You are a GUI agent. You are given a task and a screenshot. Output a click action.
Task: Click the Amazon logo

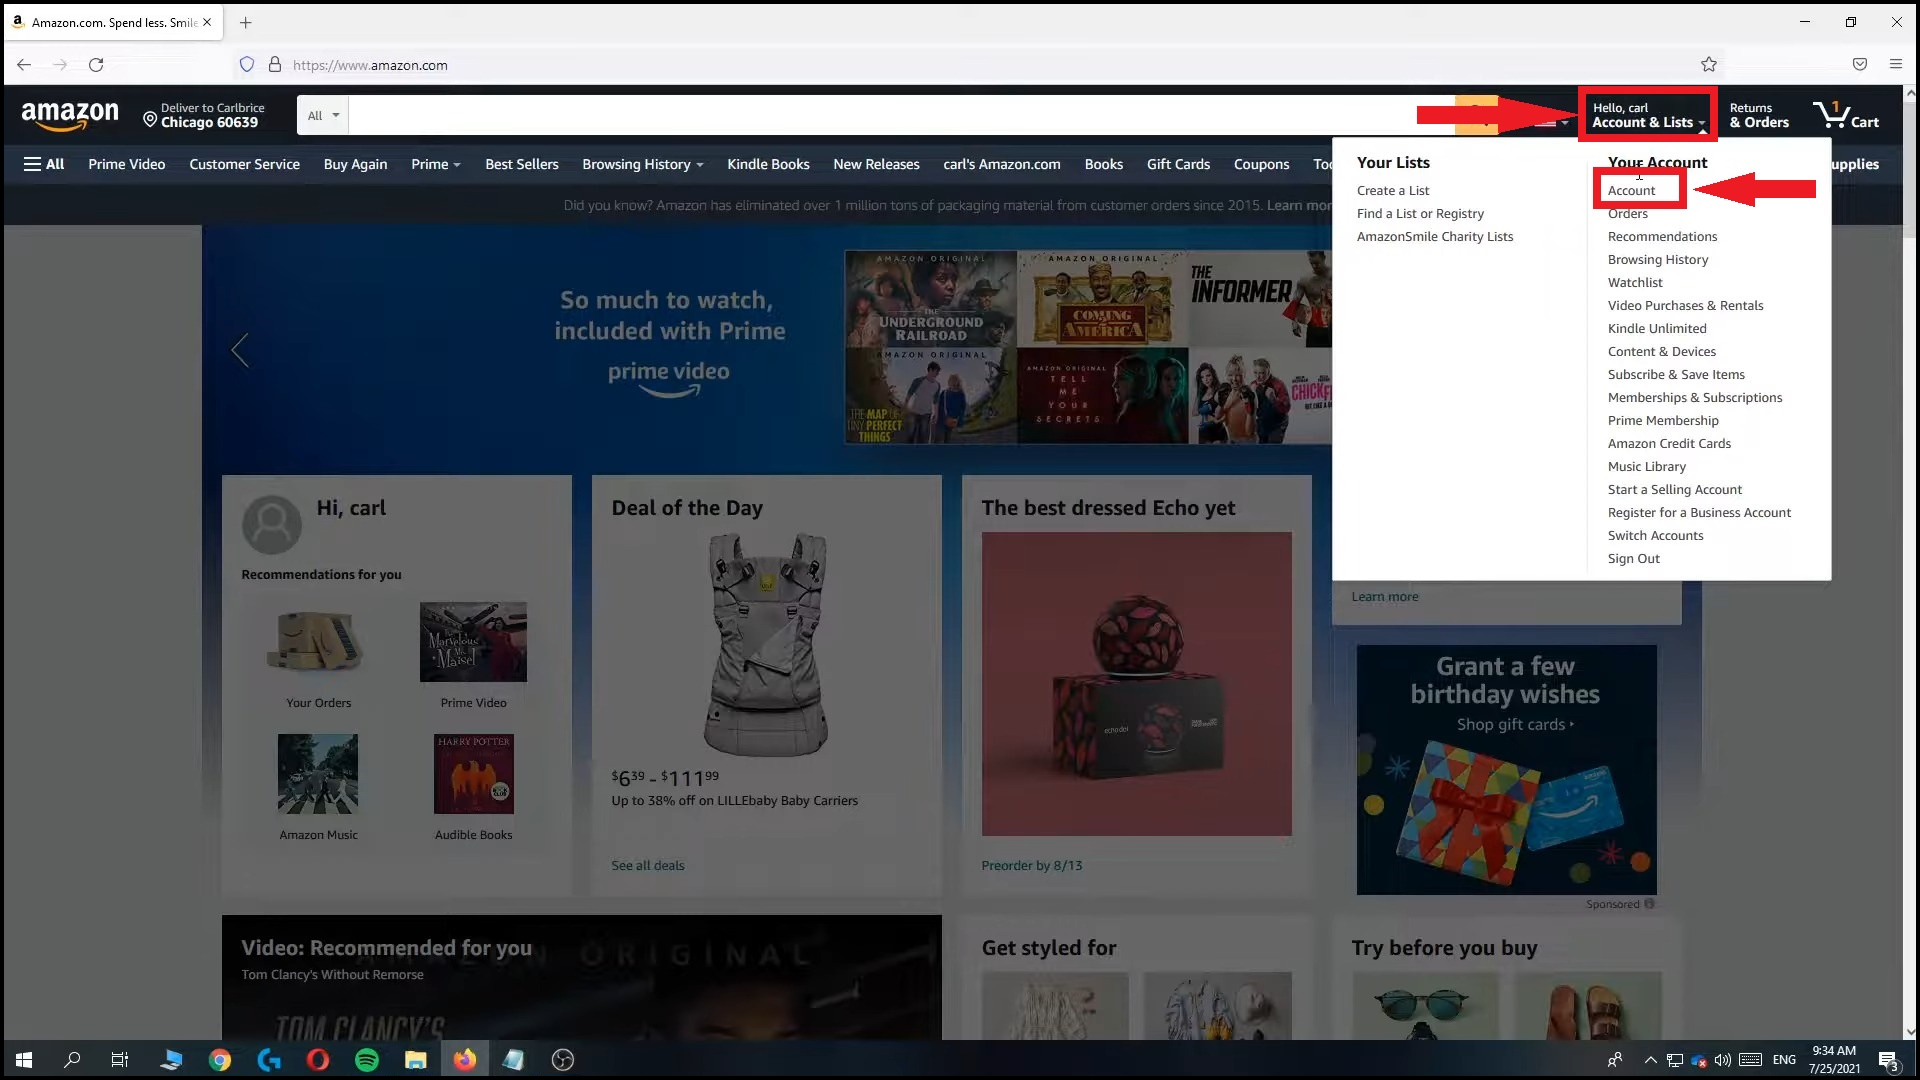click(70, 116)
